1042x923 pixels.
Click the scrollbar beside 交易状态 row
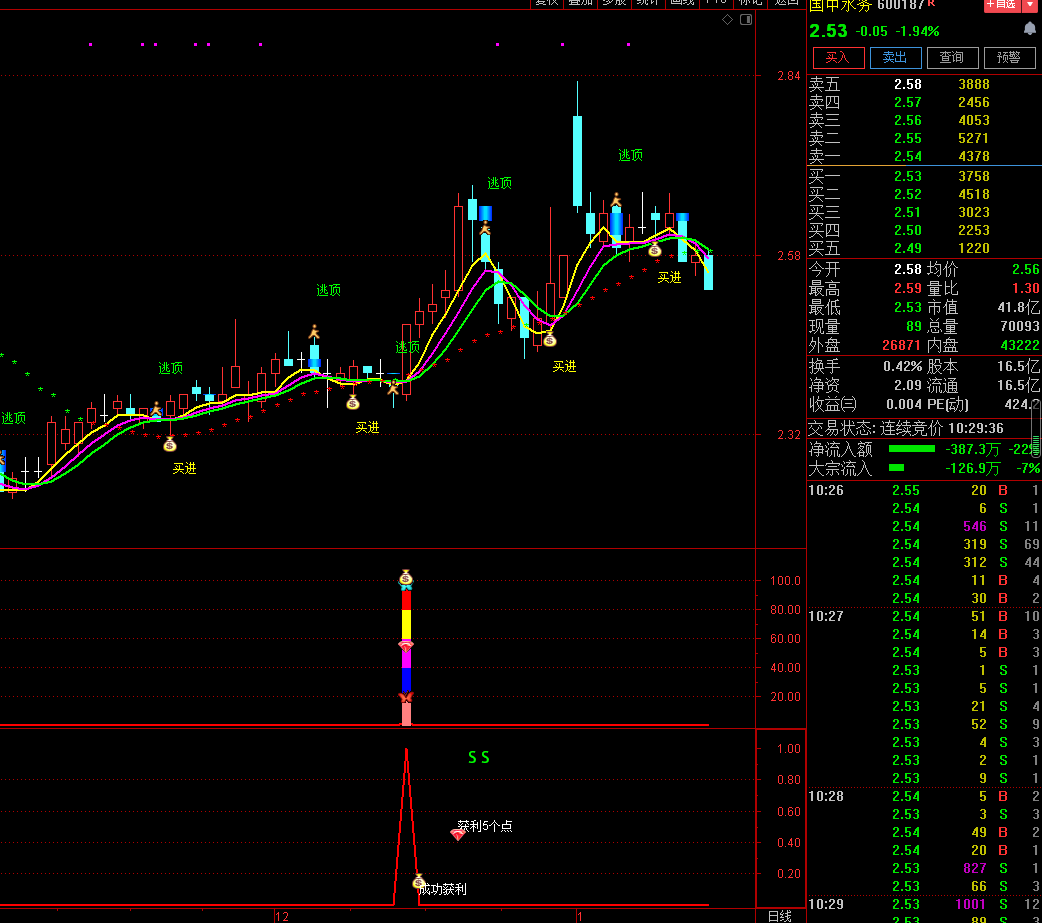[x=1036, y=431]
